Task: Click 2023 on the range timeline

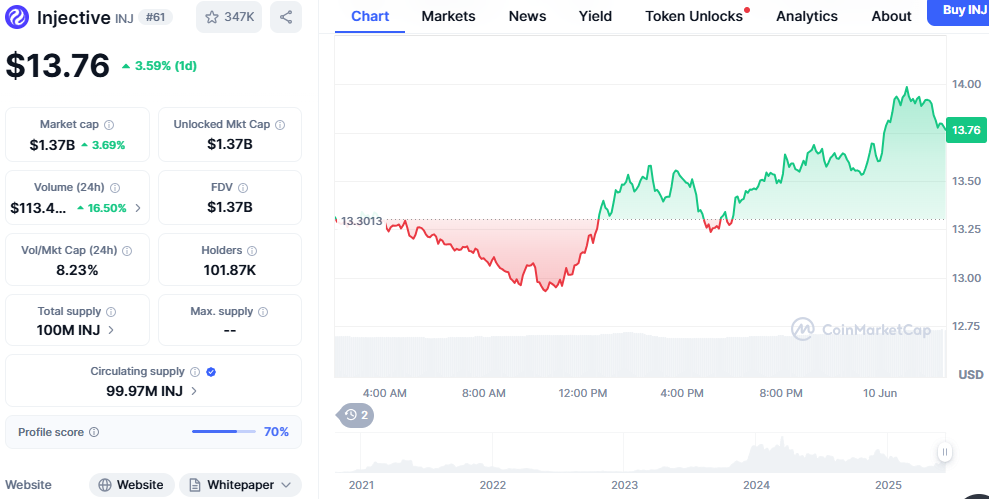Action: [624, 485]
